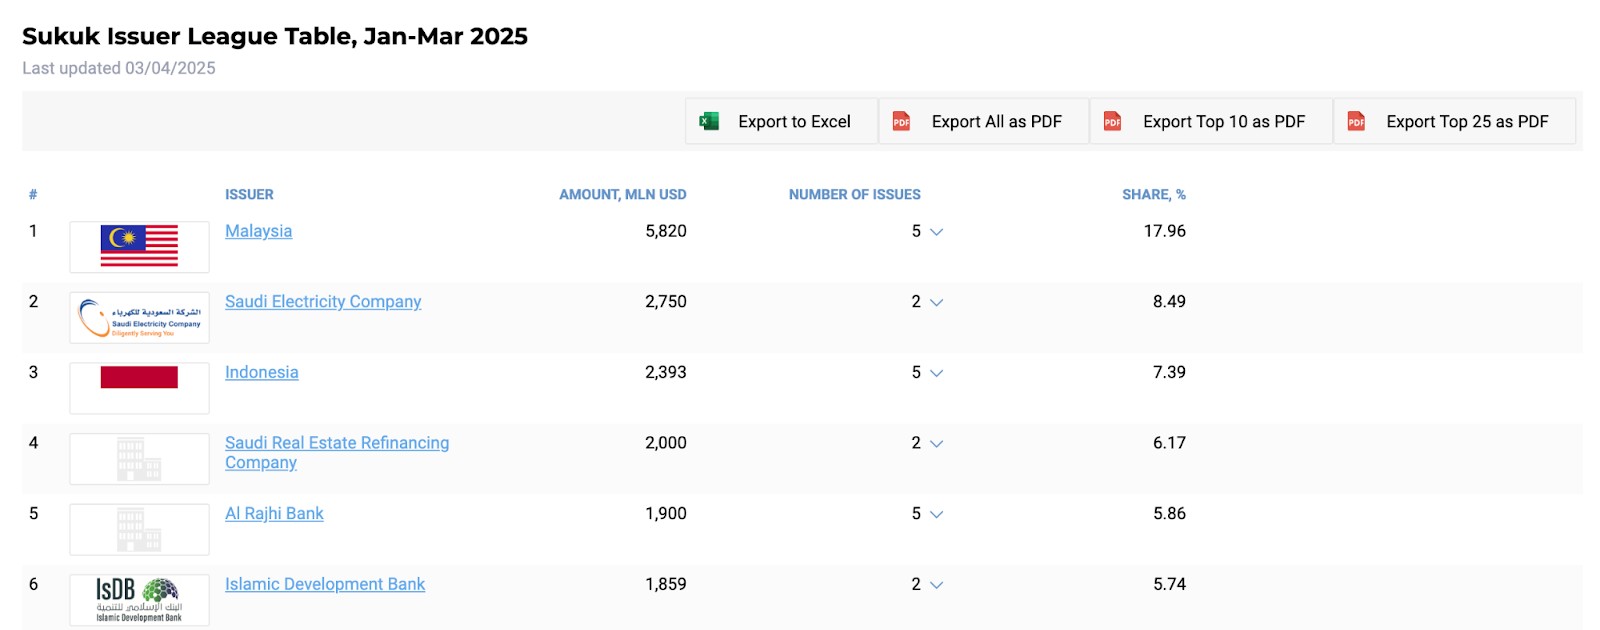The image size is (1600, 630).
Task: Open the Malaysia issuer link
Action: [x=258, y=231]
